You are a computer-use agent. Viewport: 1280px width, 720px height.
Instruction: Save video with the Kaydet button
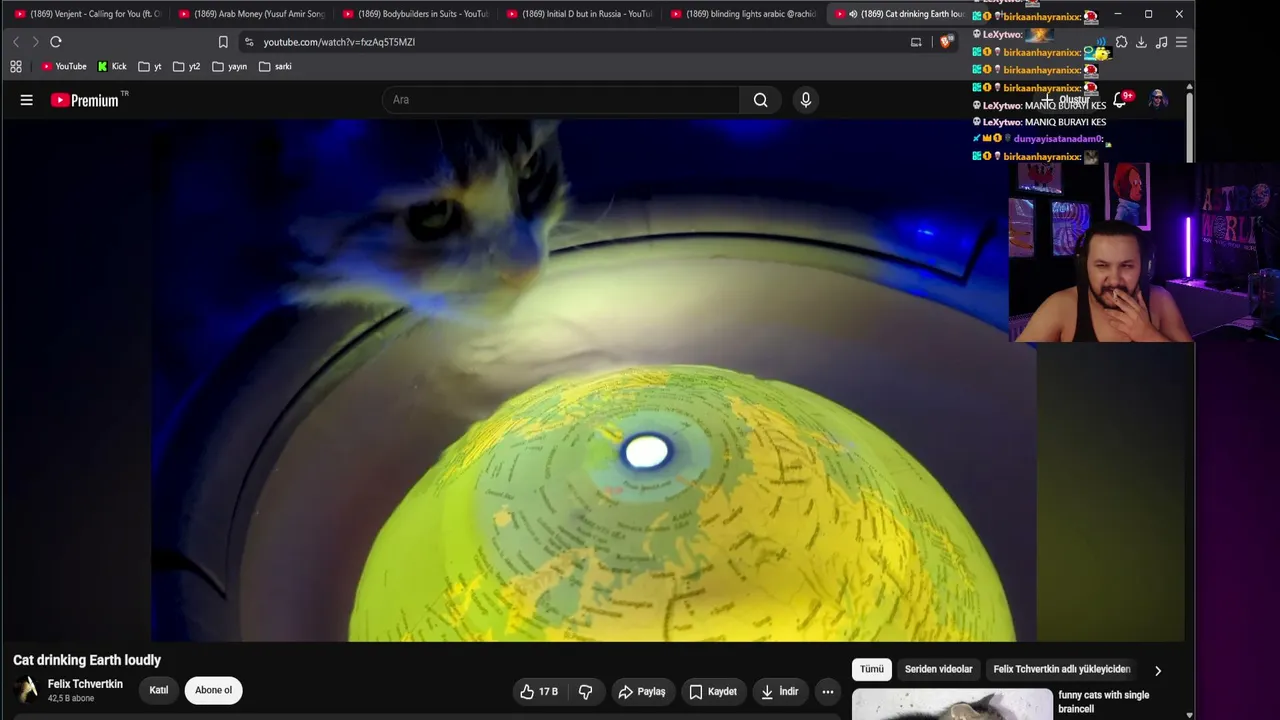coord(713,691)
